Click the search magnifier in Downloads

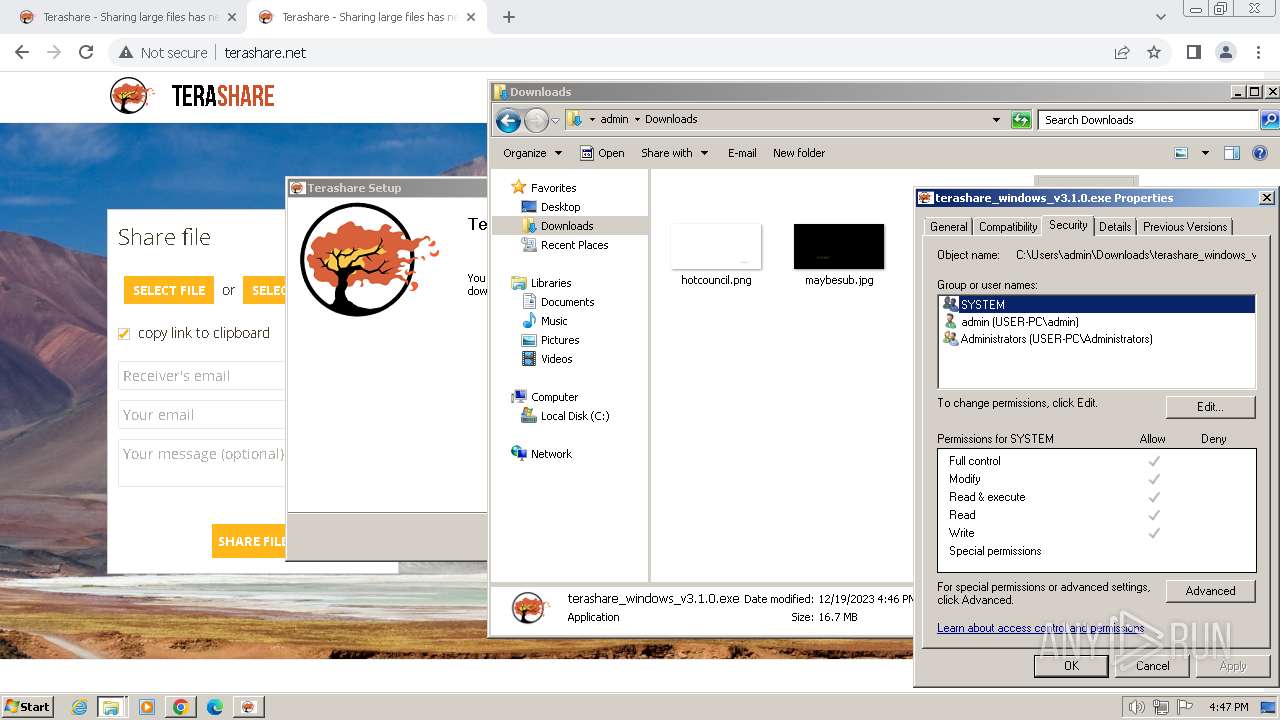click(1269, 120)
